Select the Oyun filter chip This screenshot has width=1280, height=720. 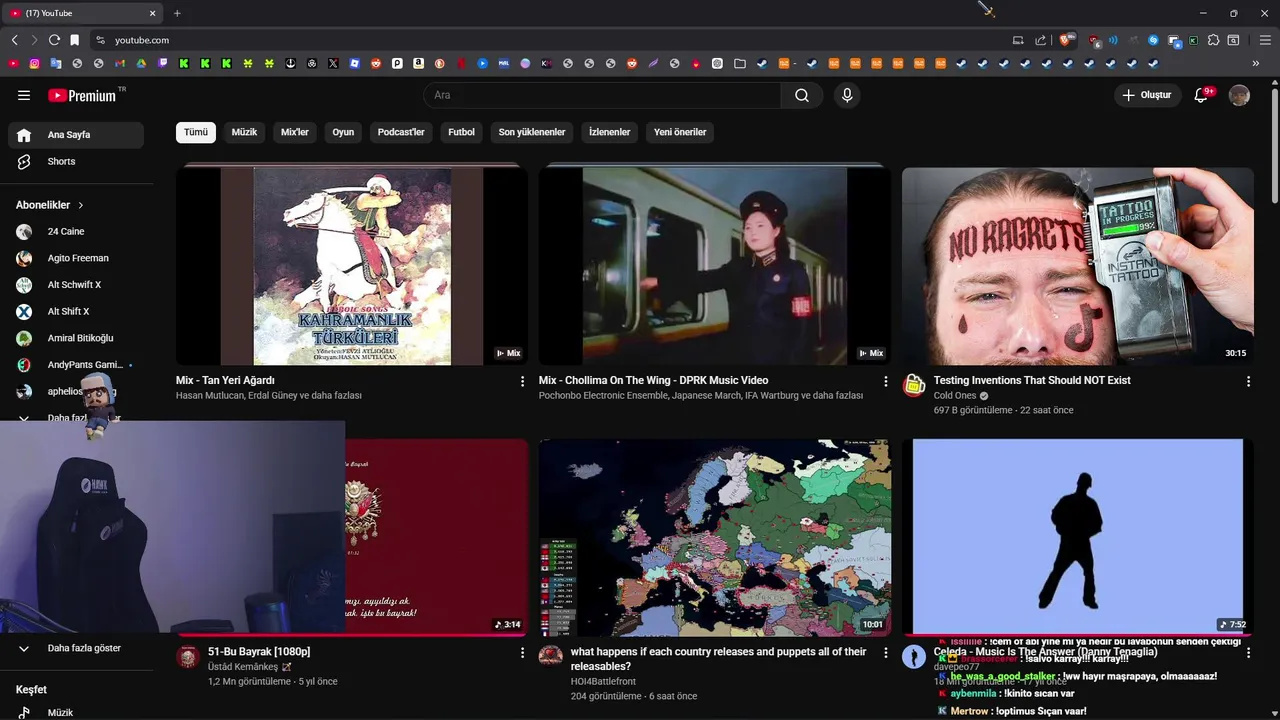[x=343, y=132]
